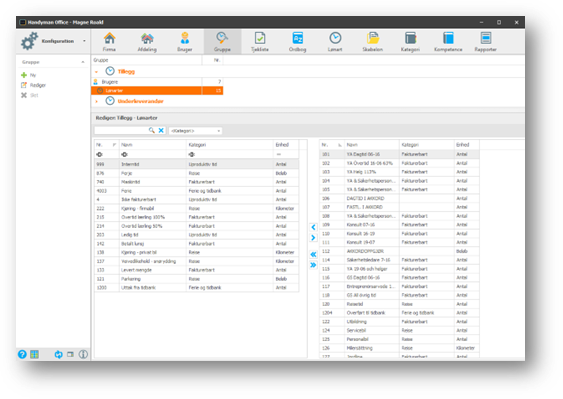Viewport: 563px width, 399px height.
Task: Select row 106 DAGTID I AKKORD
Action: tap(399, 198)
